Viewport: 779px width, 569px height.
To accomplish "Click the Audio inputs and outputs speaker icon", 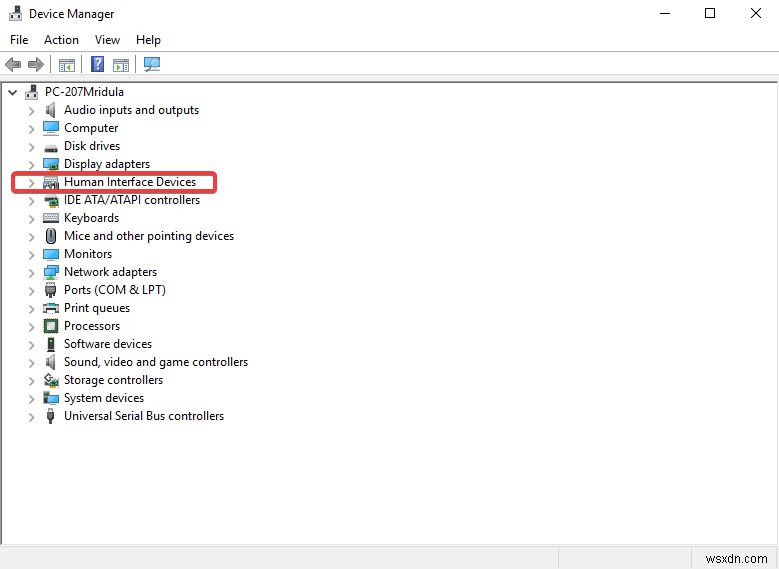I will 51,110.
